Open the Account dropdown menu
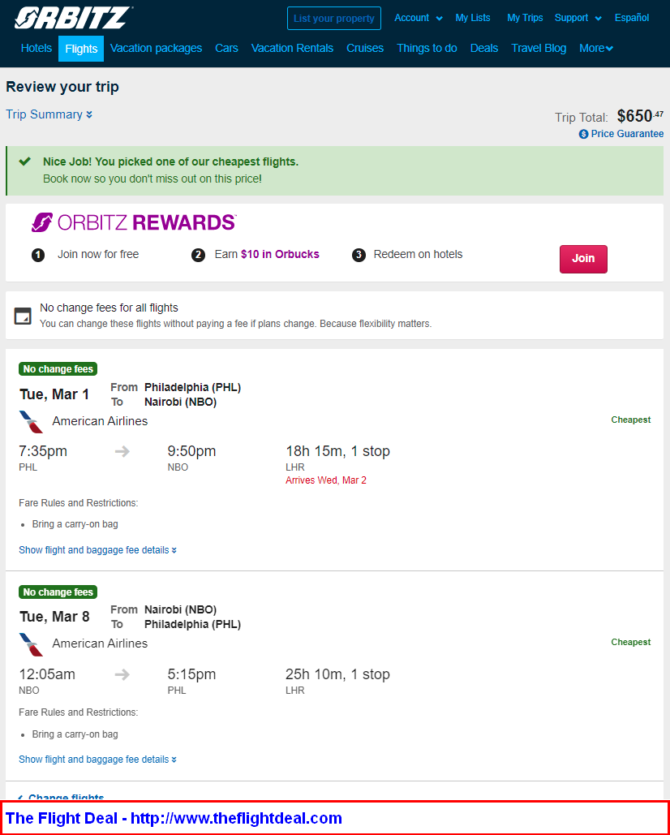Screen dimensions: 670x835 pos(418,18)
